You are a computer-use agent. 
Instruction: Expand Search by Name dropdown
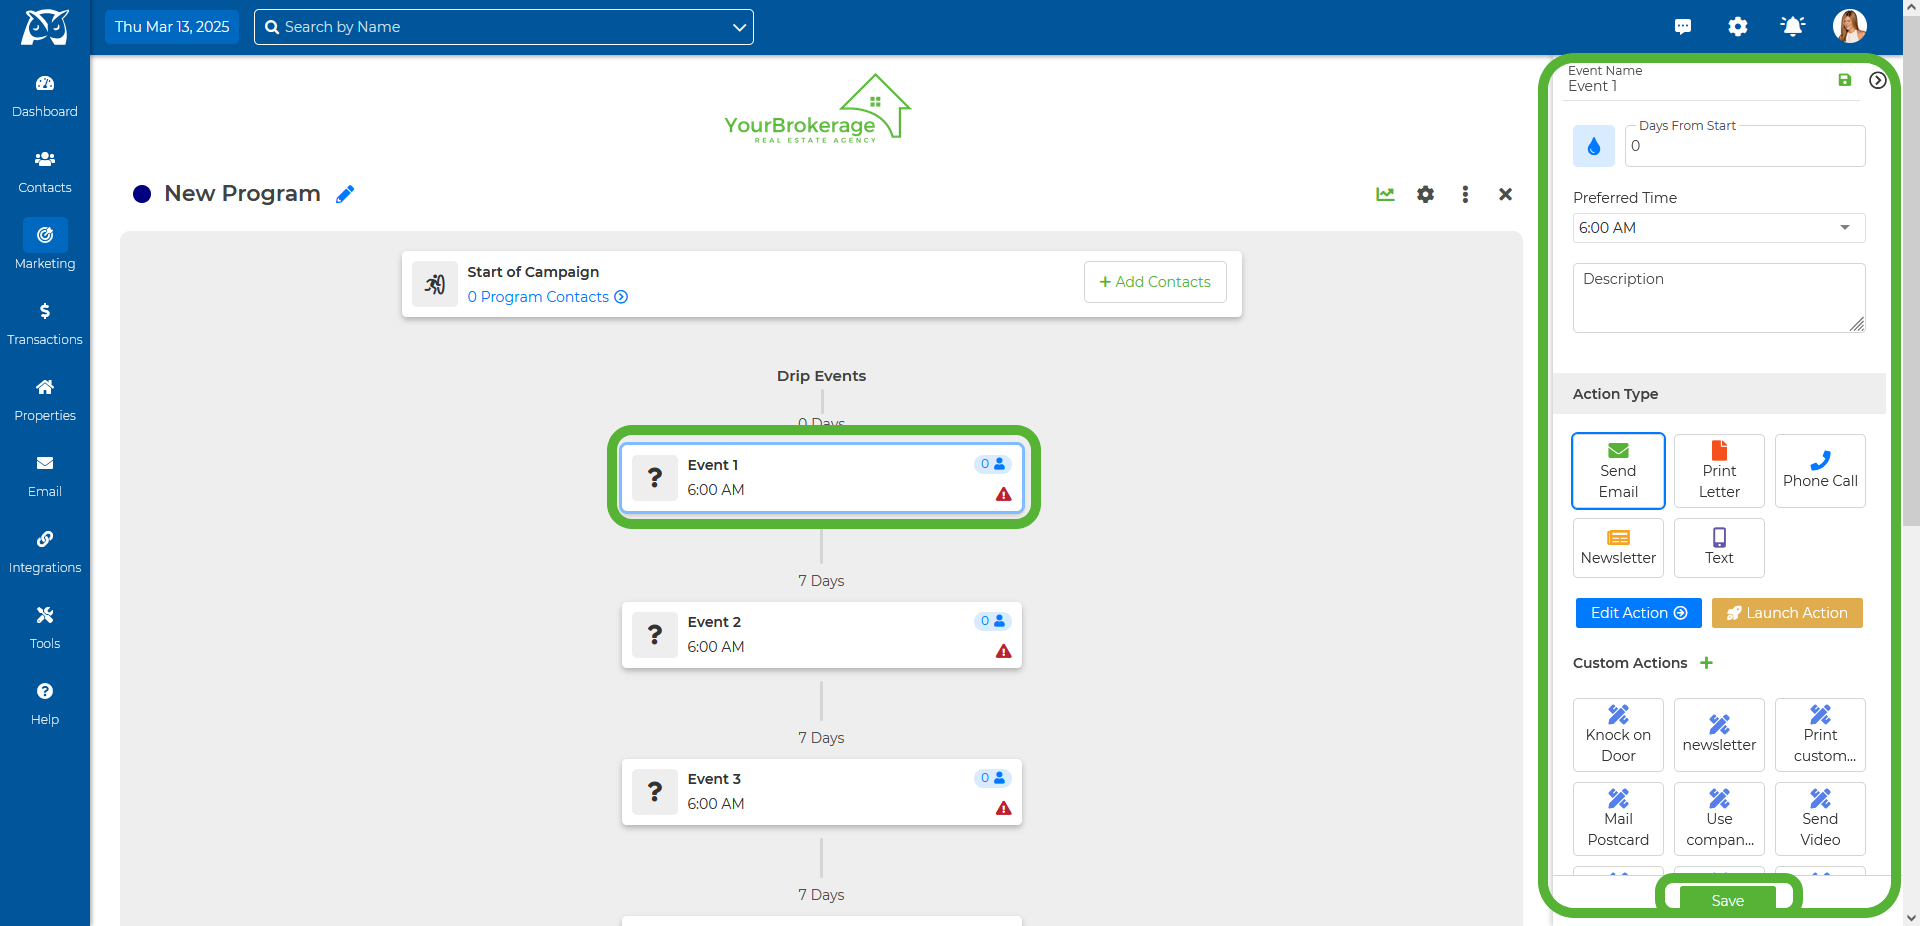[x=740, y=27]
